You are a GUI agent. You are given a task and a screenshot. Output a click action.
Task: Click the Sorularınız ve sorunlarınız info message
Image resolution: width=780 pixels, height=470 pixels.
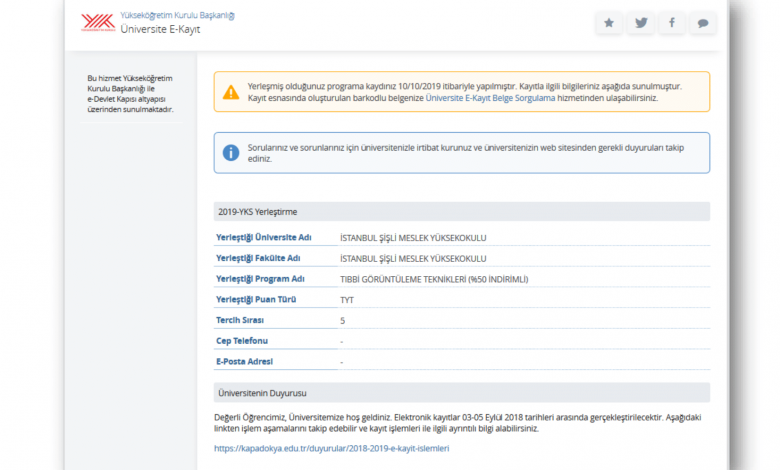click(x=466, y=153)
